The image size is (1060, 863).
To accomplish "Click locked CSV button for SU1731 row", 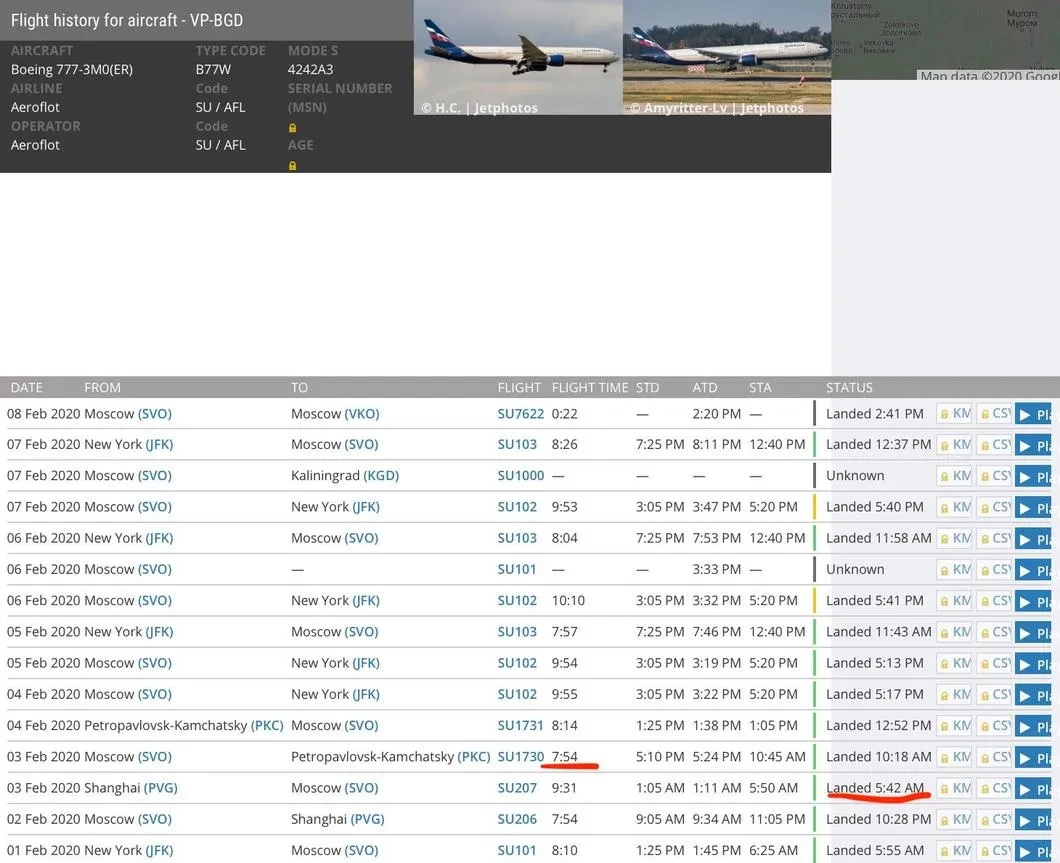I will click(994, 726).
